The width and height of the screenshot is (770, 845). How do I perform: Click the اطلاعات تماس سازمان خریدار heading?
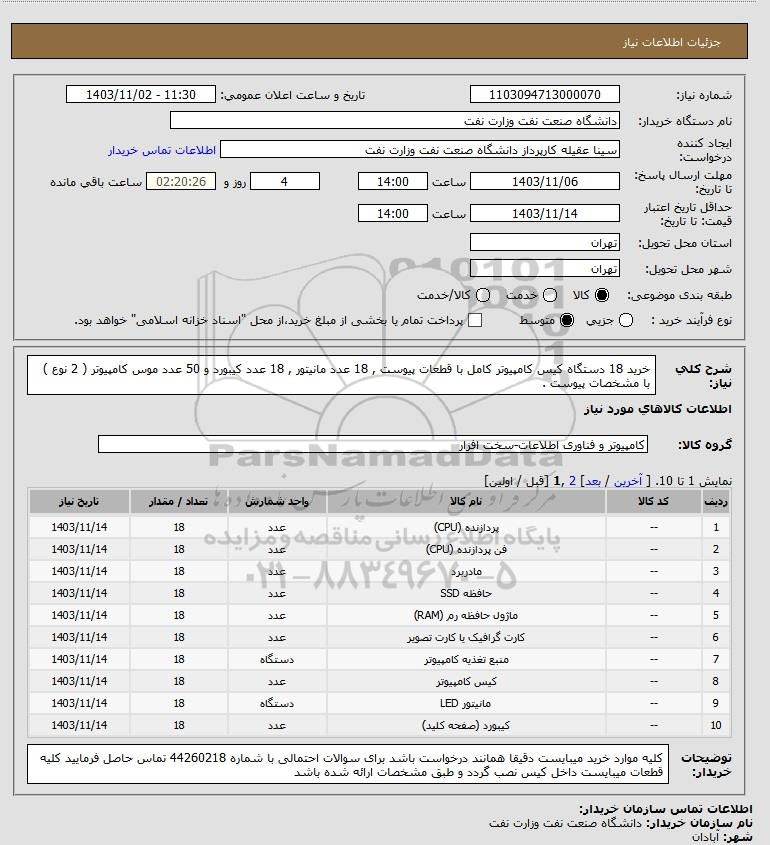click(665, 809)
